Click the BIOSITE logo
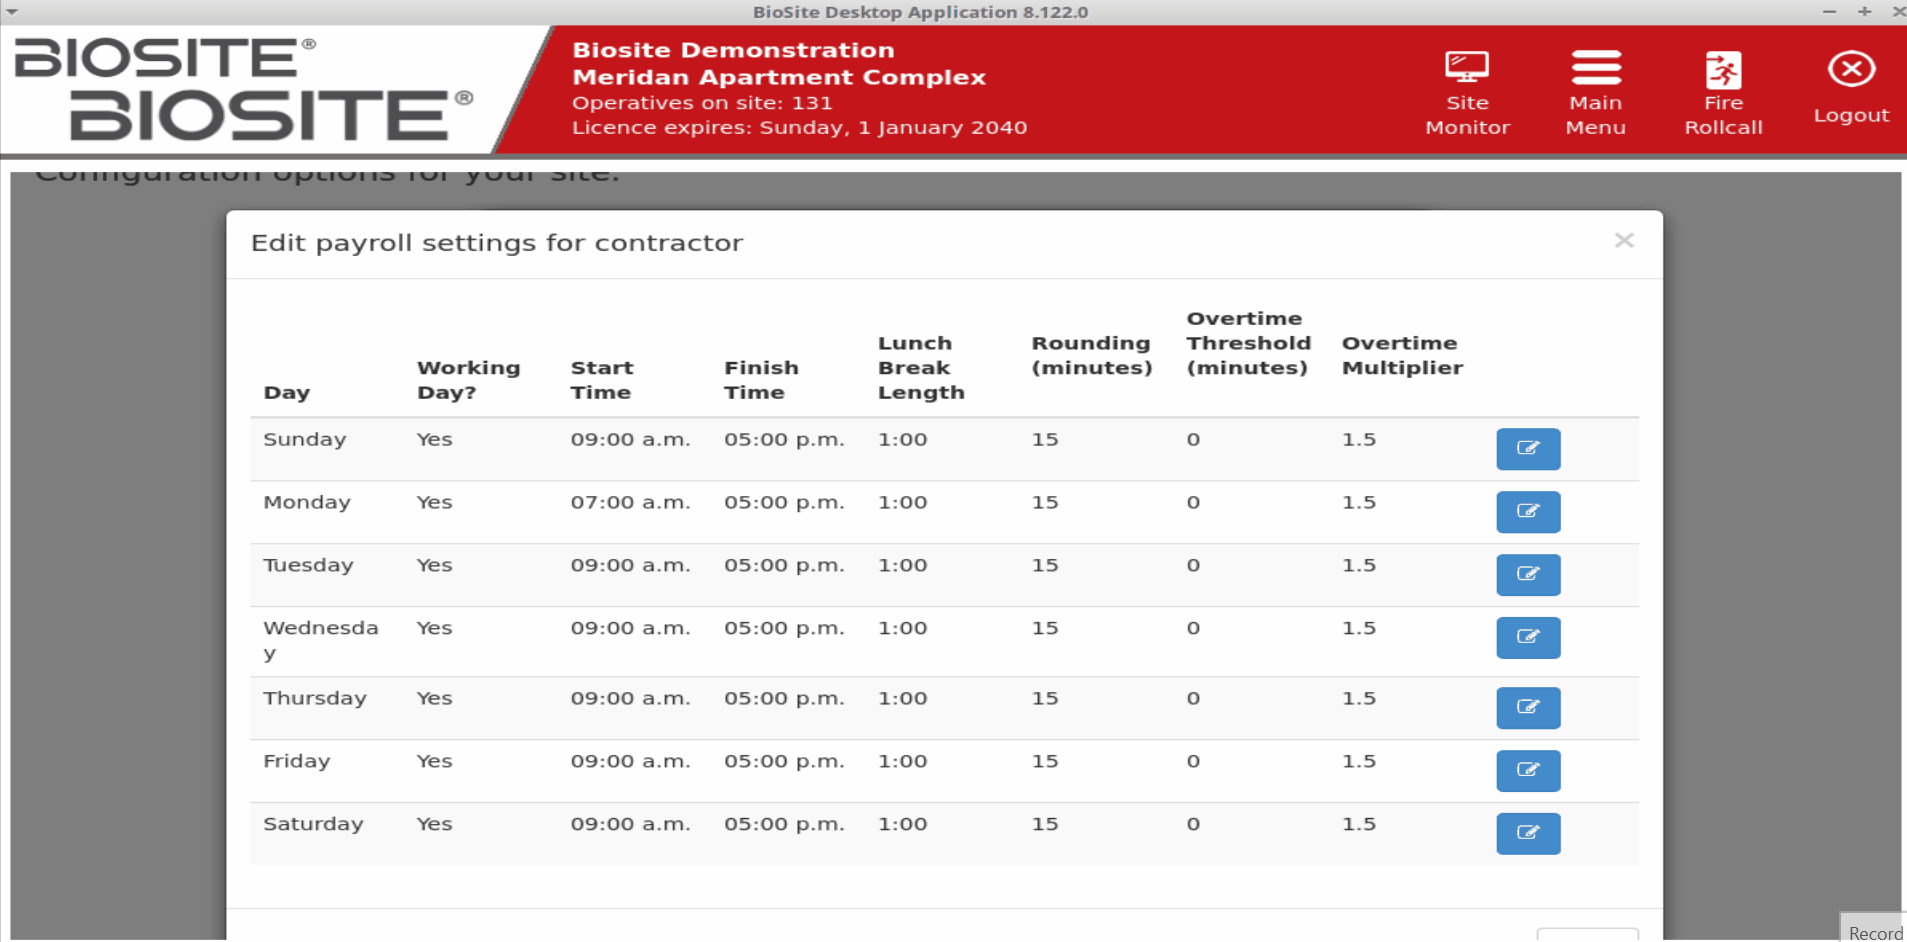Viewport: 1907px width, 942px height. [x=243, y=89]
